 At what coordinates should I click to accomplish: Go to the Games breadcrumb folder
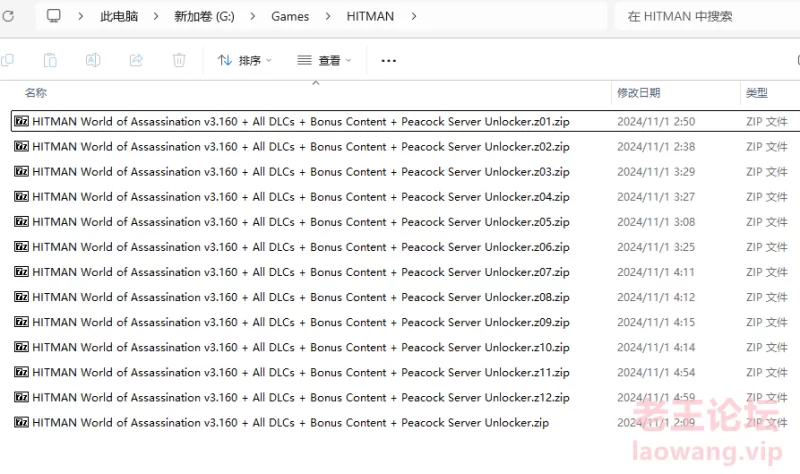tap(290, 16)
